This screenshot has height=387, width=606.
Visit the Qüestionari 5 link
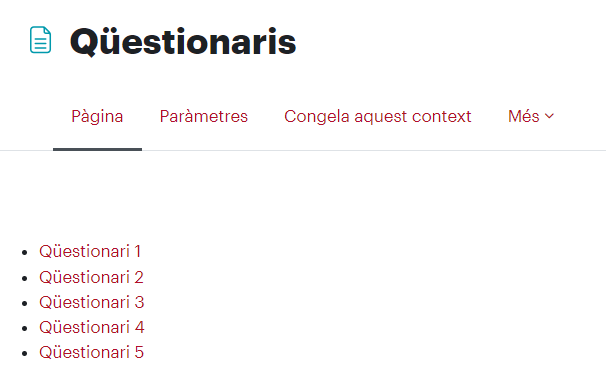click(92, 352)
